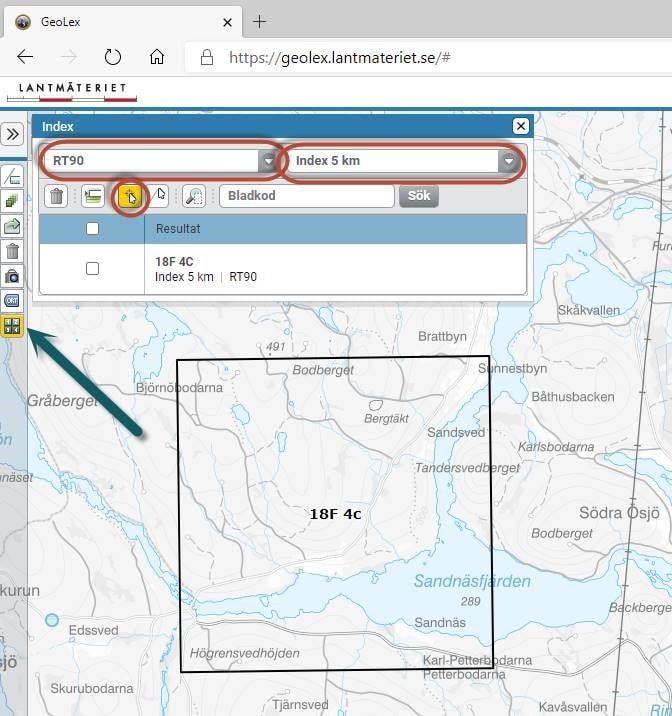The height and width of the screenshot is (716, 672).
Task: Click the ORT search icon in sidebar
Action: click(12, 301)
